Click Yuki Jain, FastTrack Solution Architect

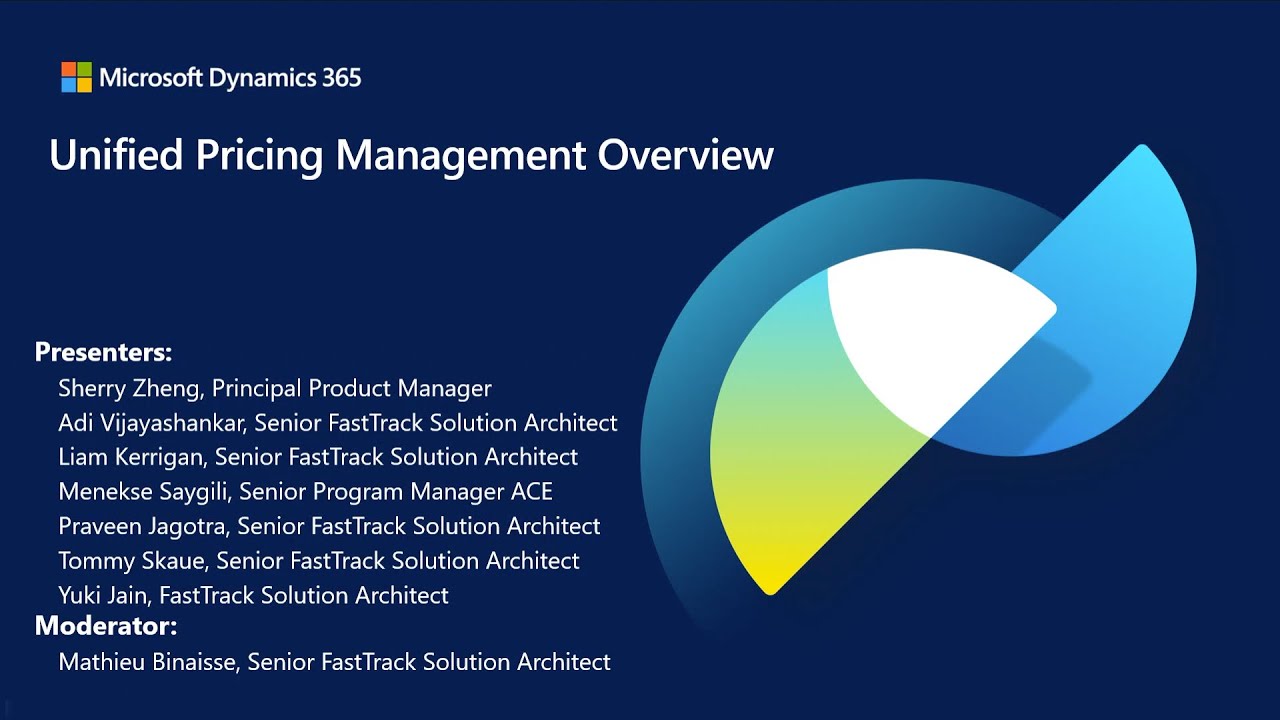[253, 595]
